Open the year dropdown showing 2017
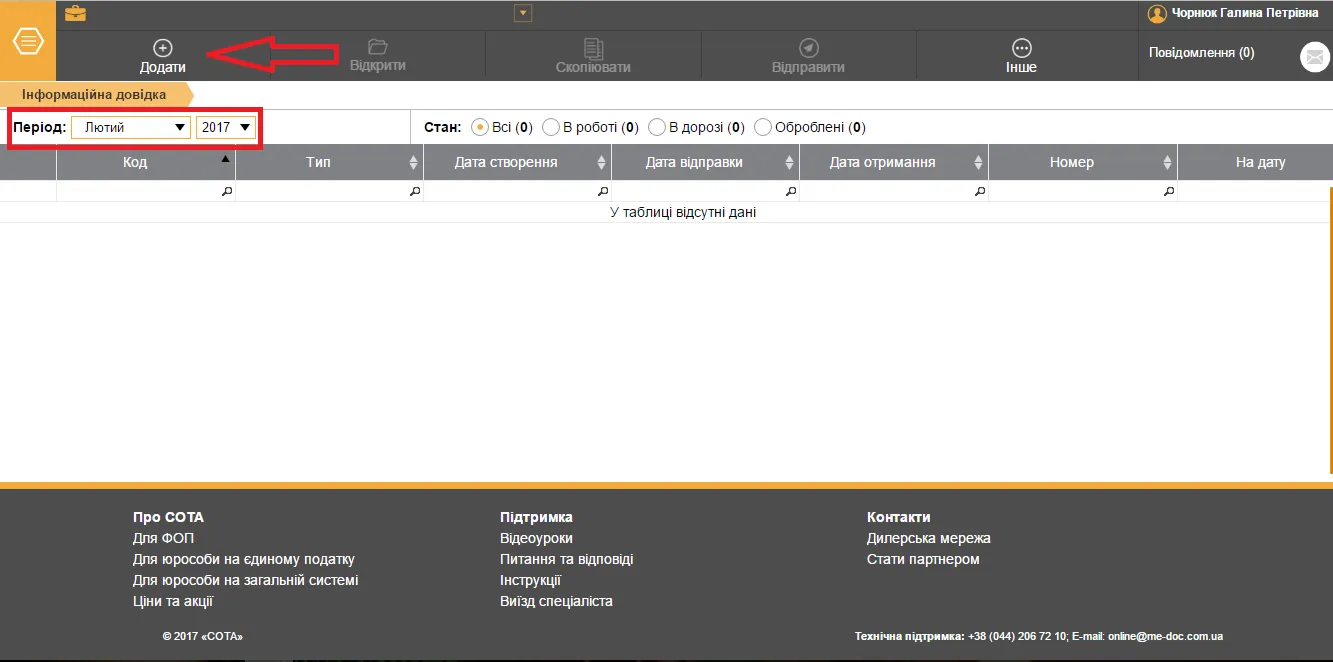This screenshot has height=662, width=1333. [x=226, y=127]
